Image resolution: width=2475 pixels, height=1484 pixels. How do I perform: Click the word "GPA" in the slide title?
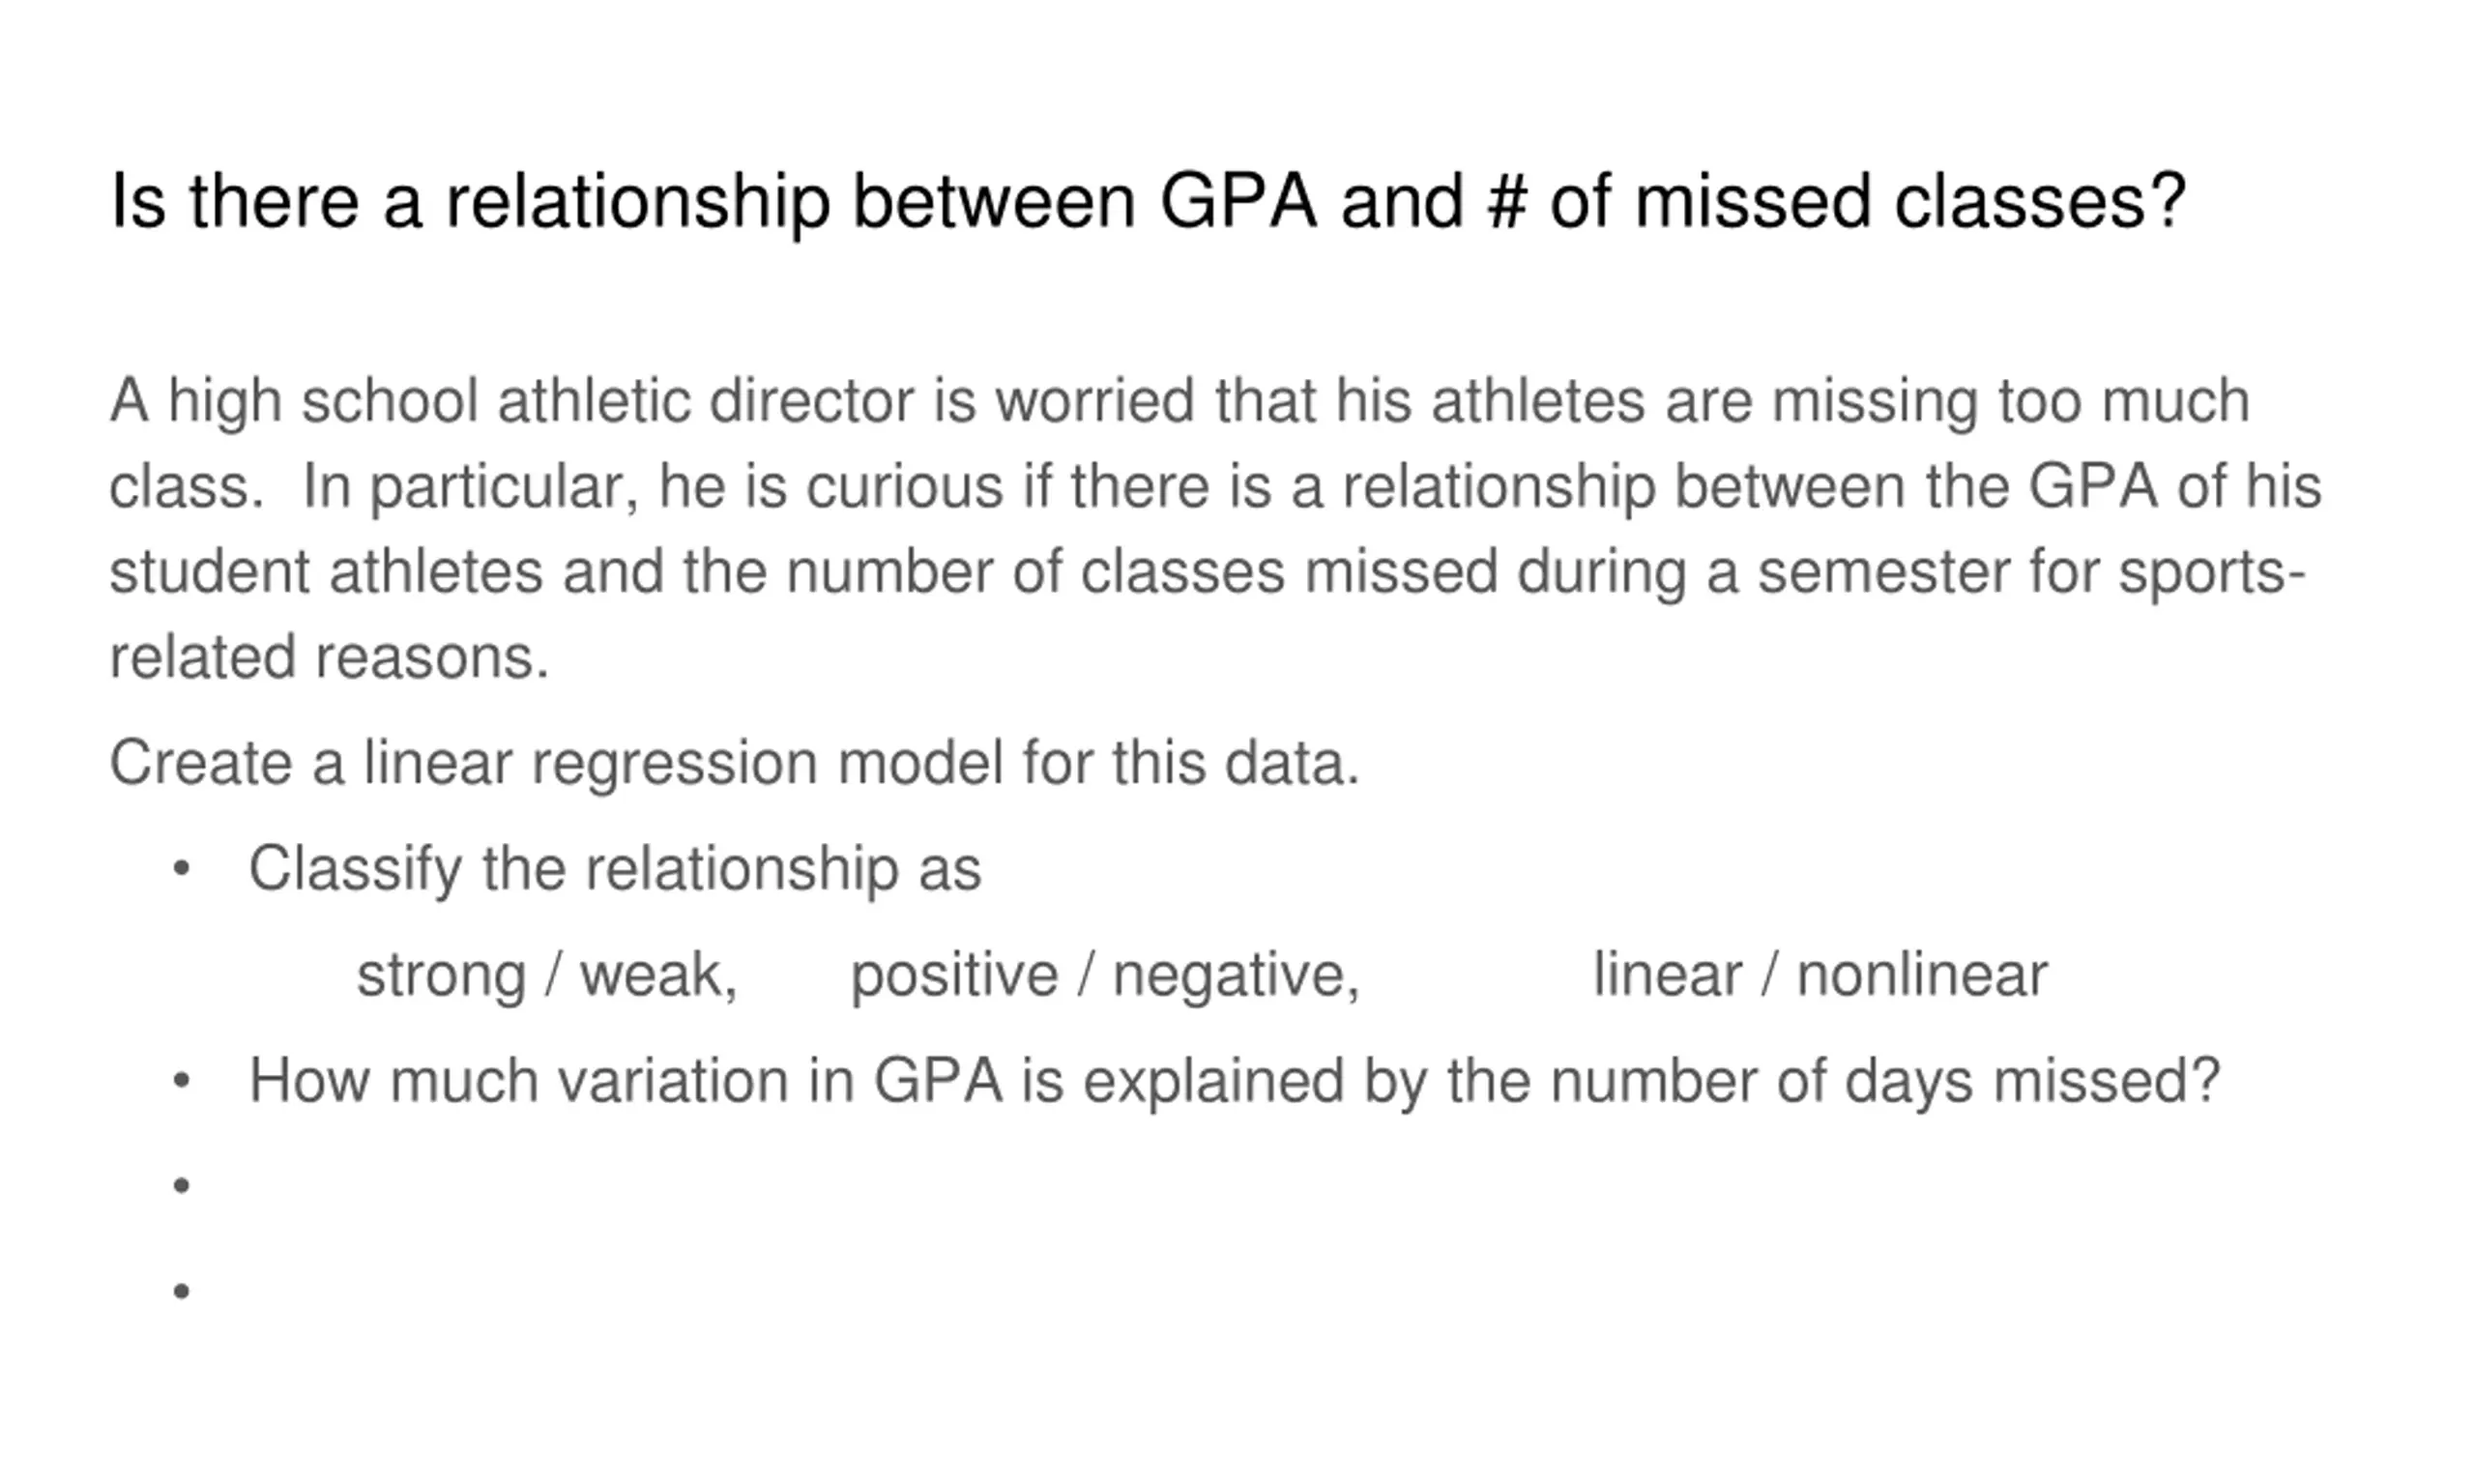point(1238,202)
